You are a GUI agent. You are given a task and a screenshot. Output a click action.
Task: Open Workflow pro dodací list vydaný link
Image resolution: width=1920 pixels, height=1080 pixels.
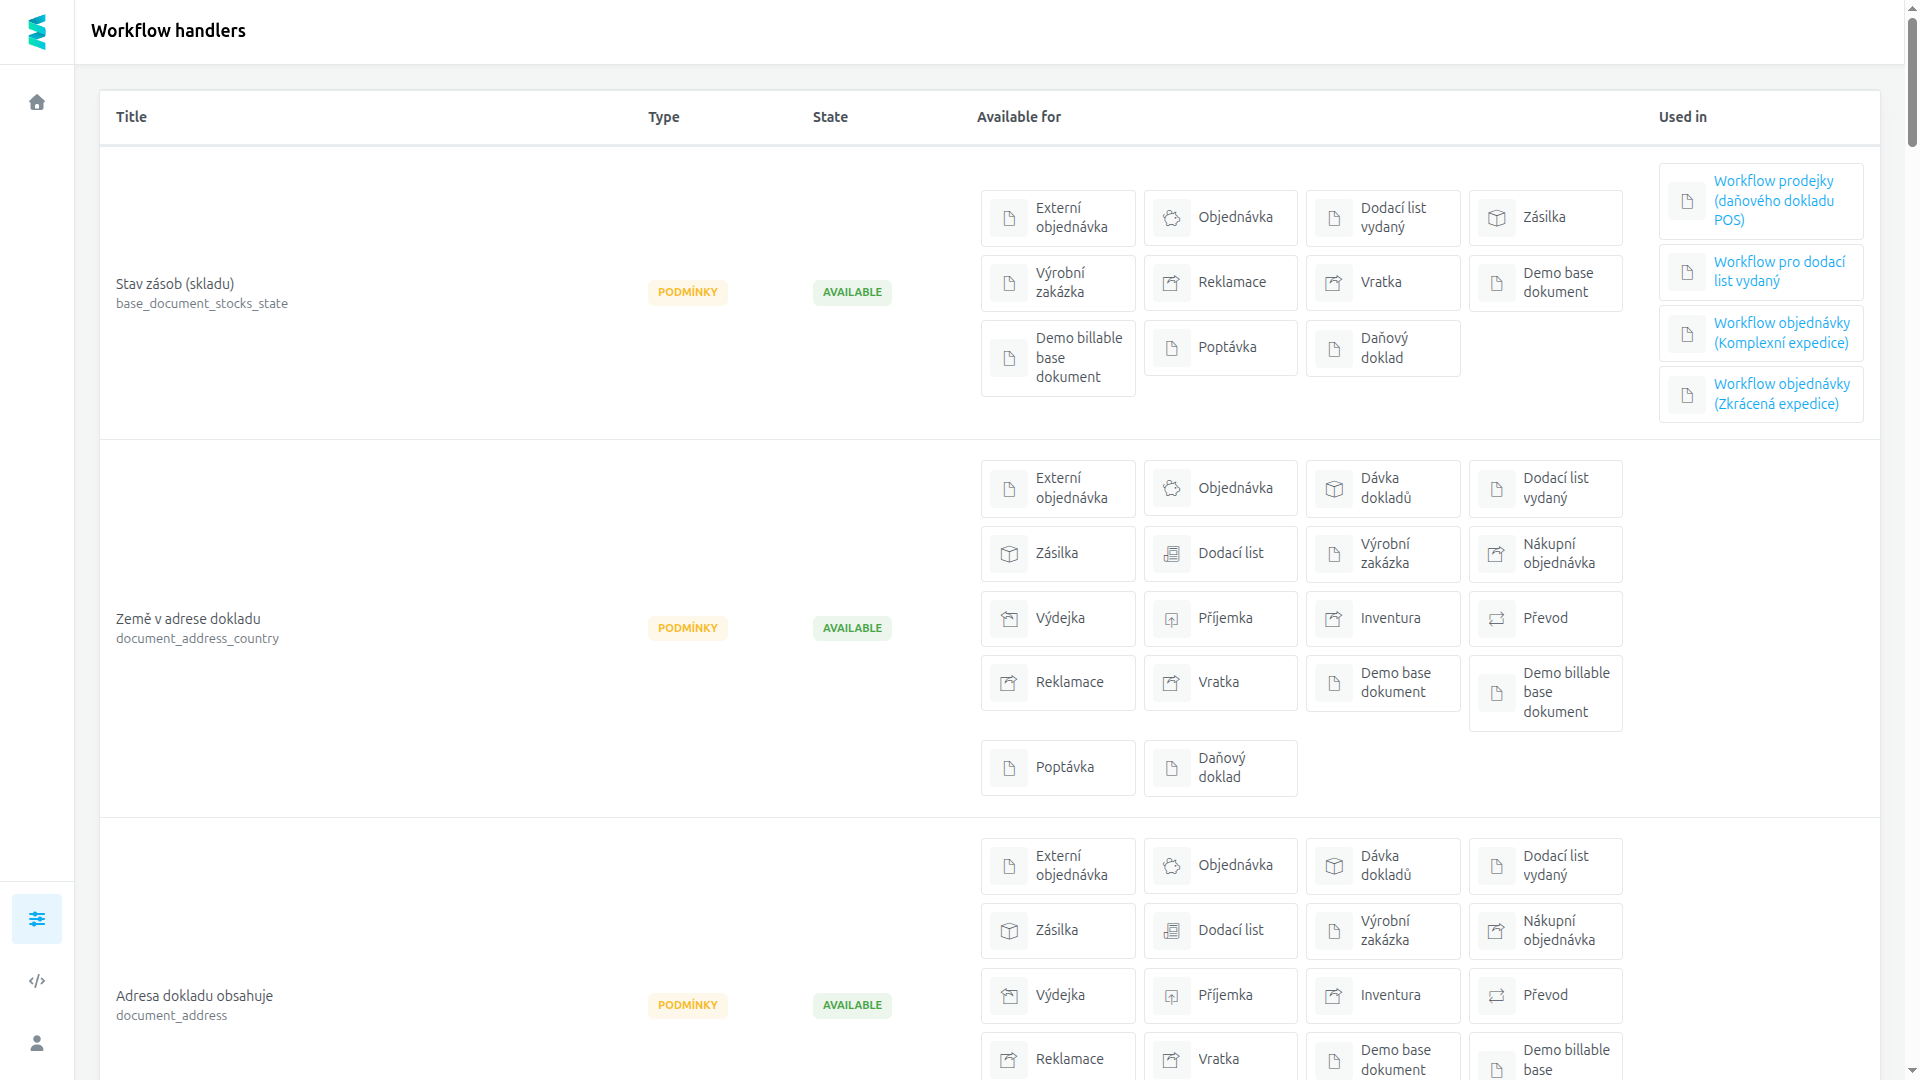click(1779, 272)
